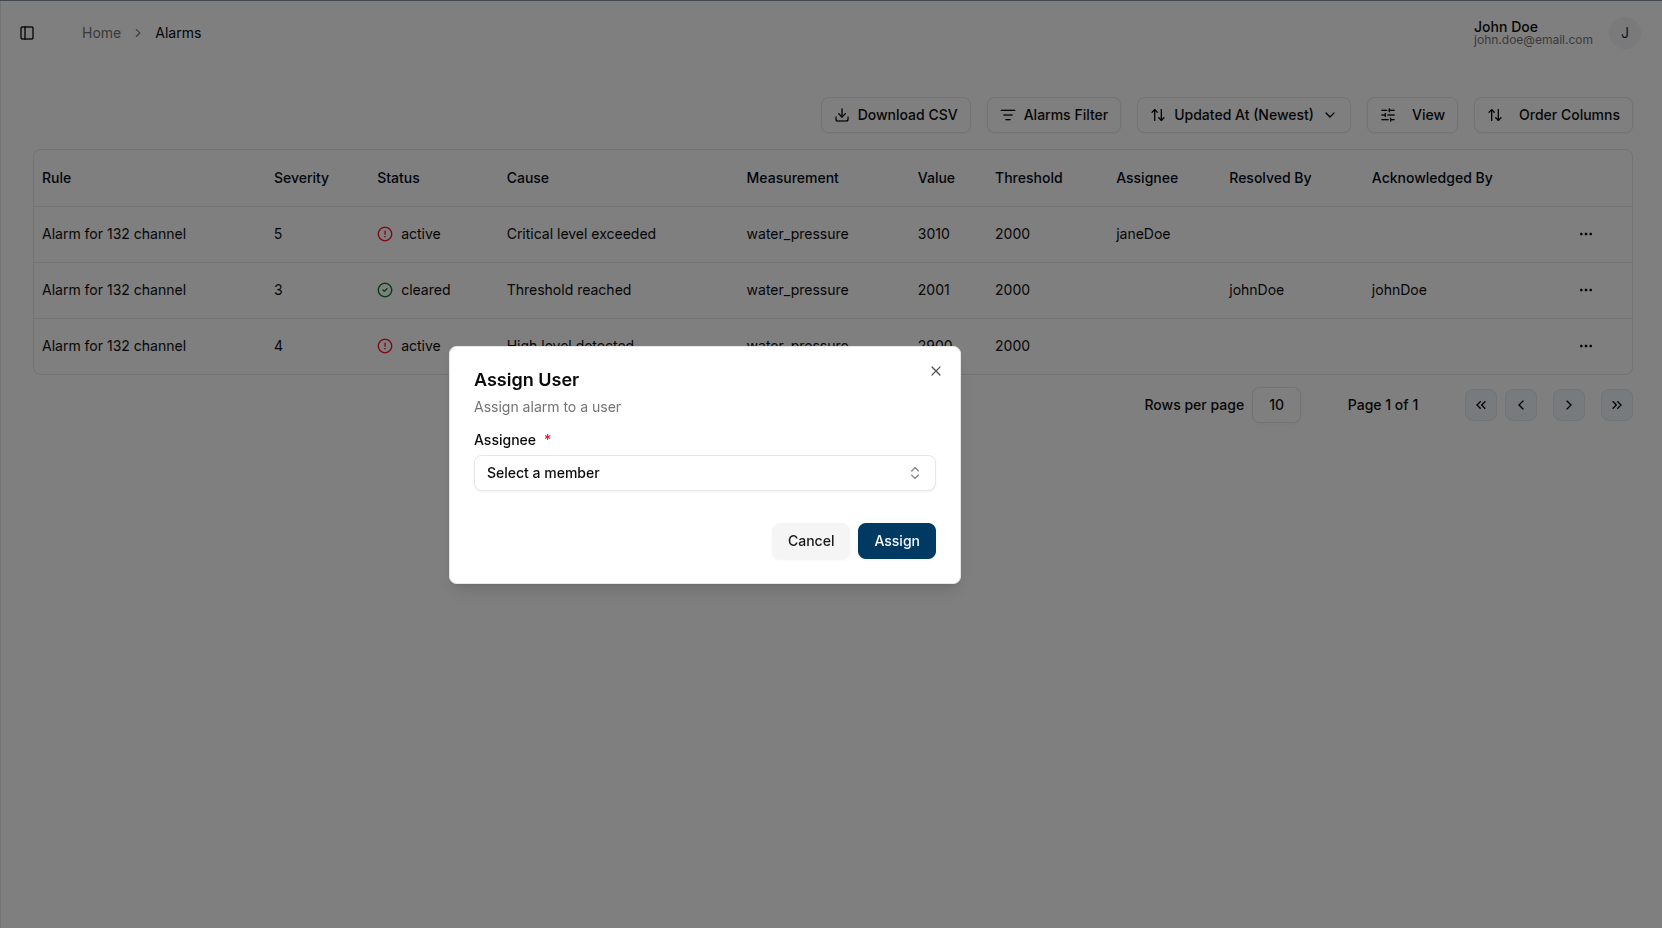Go to the next page of alarms

[x=1568, y=405]
